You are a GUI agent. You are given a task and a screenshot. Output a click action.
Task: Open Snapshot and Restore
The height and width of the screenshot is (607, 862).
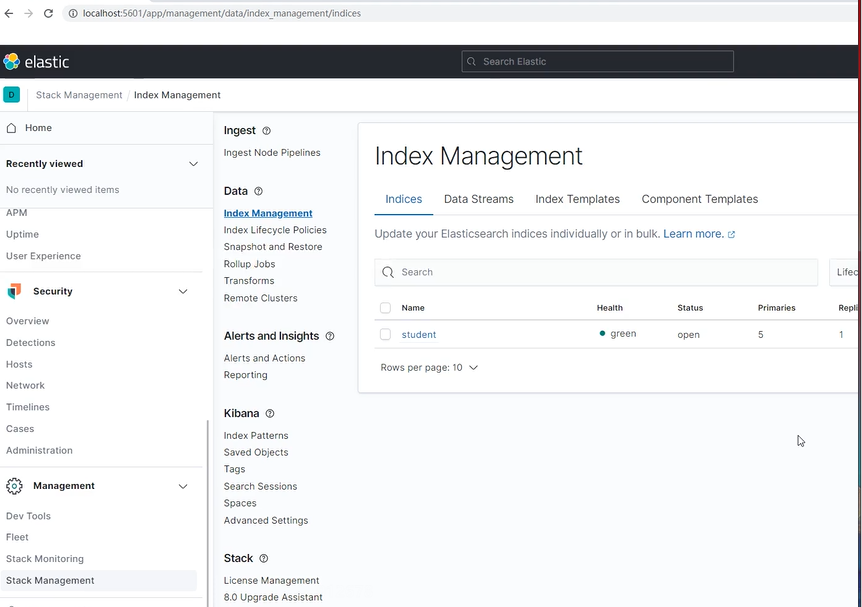273,247
